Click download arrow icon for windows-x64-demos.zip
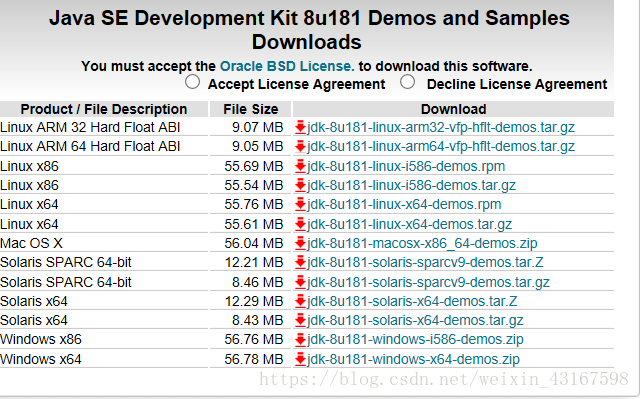640x399 pixels. [300, 359]
